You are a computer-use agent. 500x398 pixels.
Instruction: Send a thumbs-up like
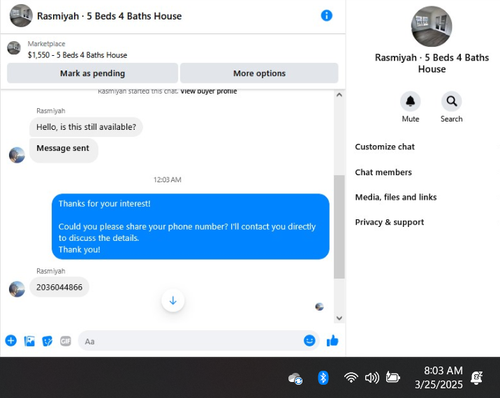pyautogui.click(x=332, y=341)
